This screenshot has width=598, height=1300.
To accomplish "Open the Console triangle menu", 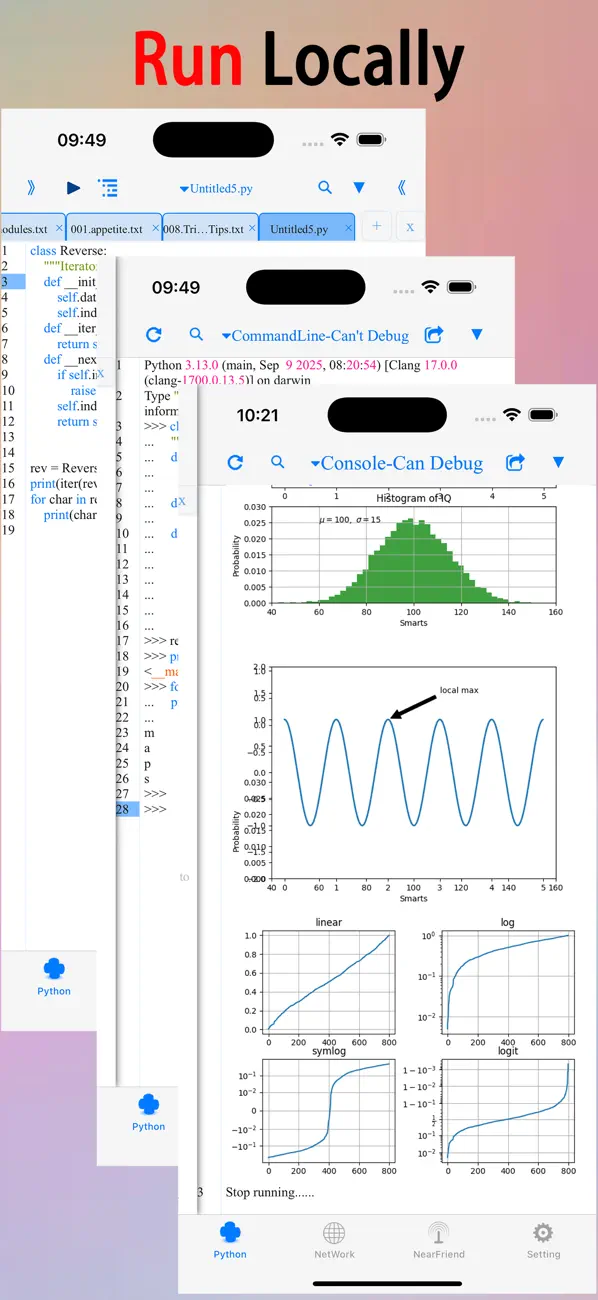I will (x=559, y=462).
